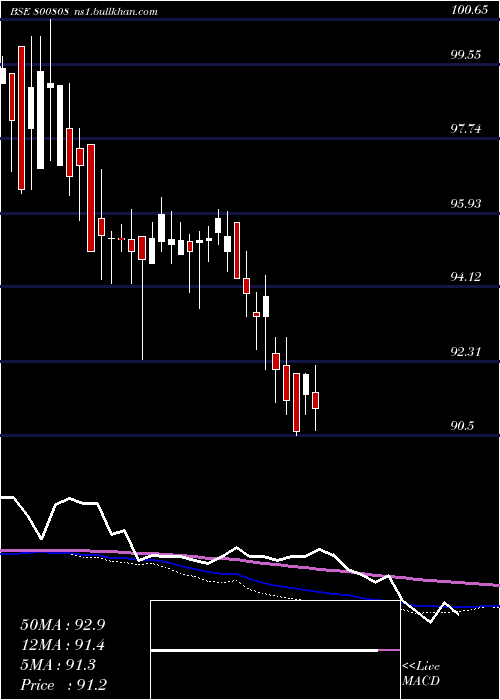The height and width of the screenshot is (700, 500).
Task: Click the 92.31 price level label
Action: click(x=466, y=352)
